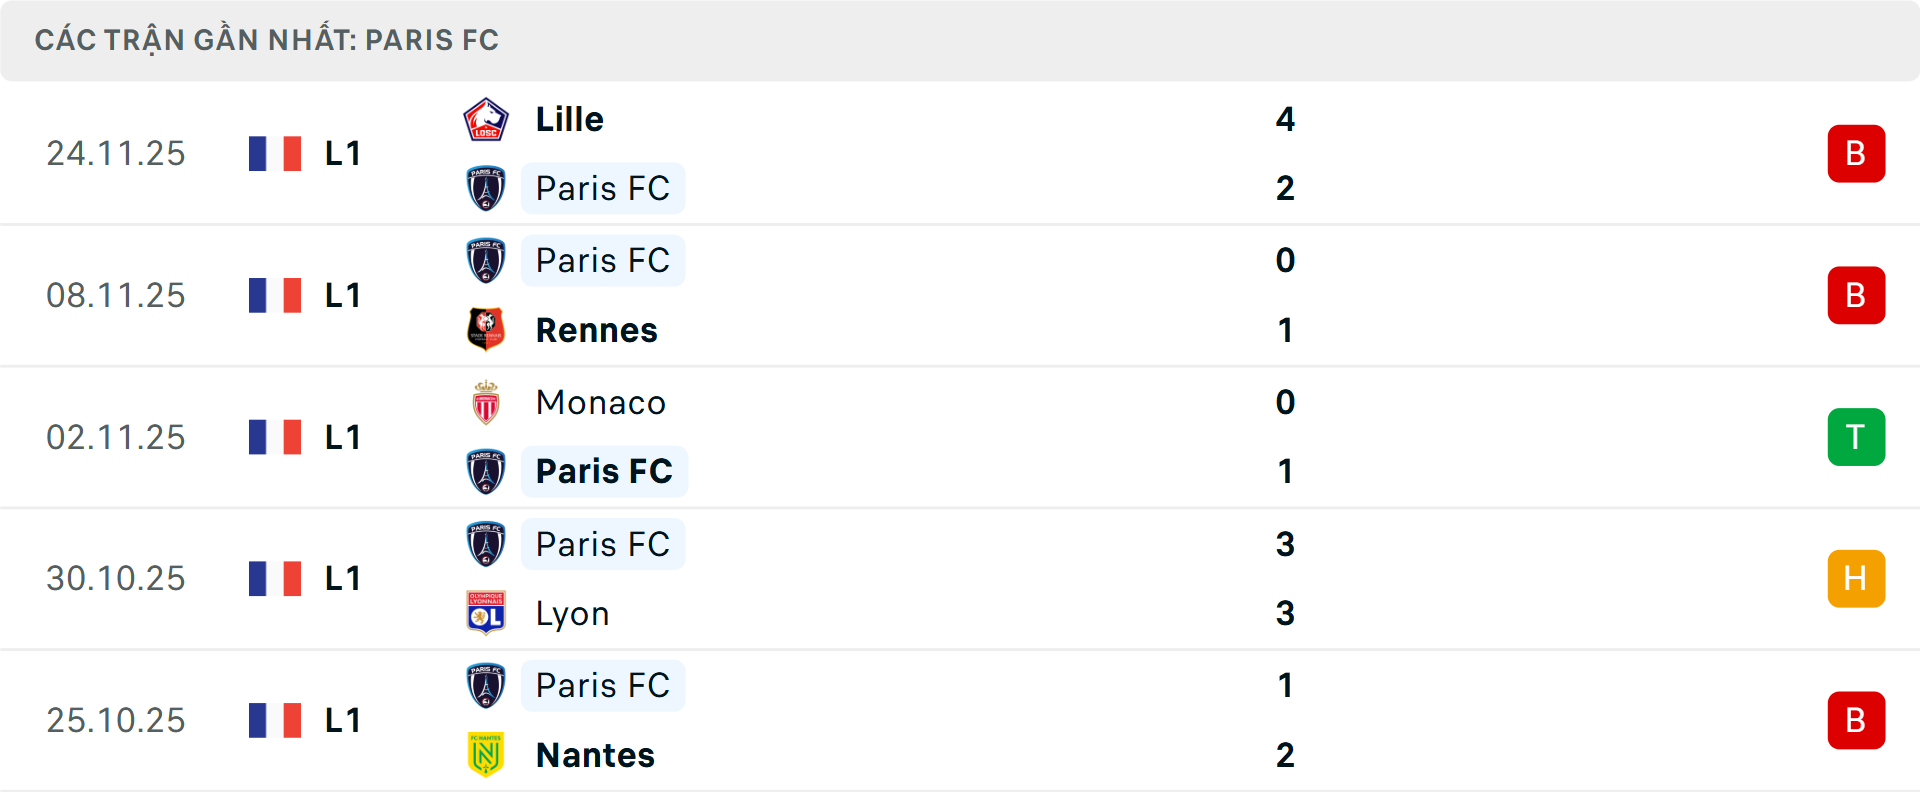1920x792 pixels.
Task: Click L1 league label for 25.10.25 match
Action: tap(342, 720)
